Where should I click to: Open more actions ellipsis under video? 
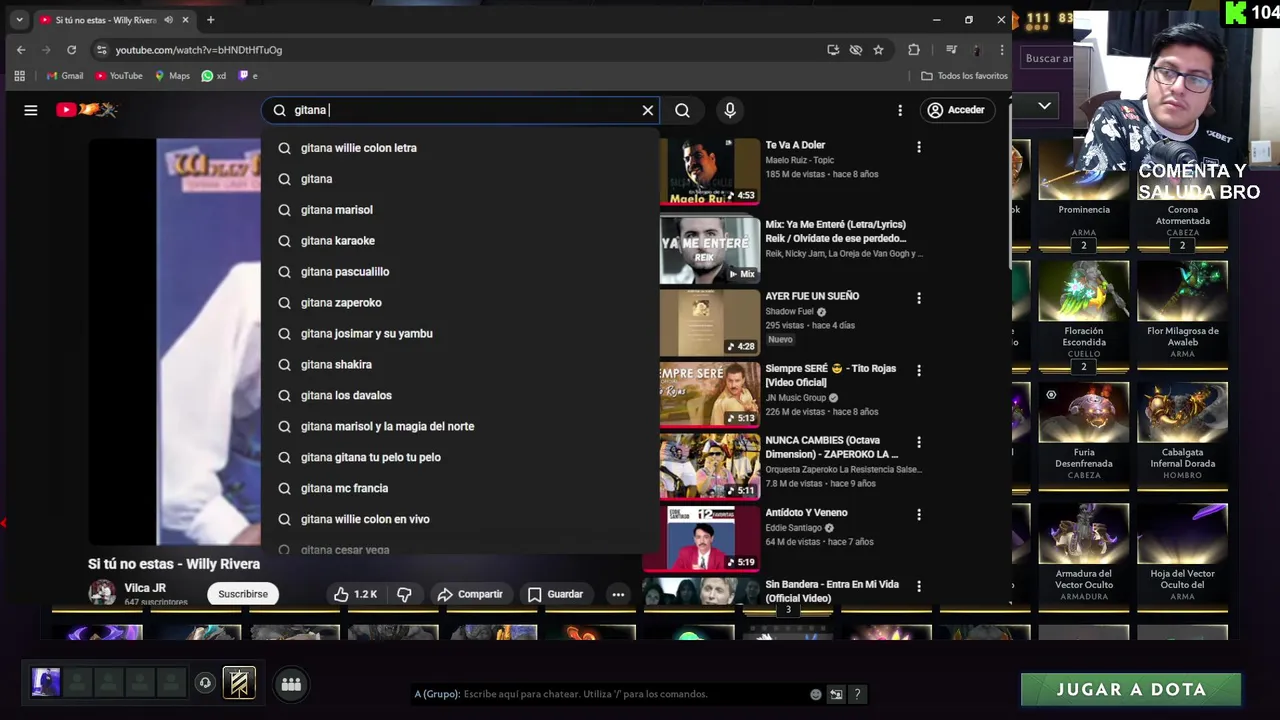pos(618,594)
